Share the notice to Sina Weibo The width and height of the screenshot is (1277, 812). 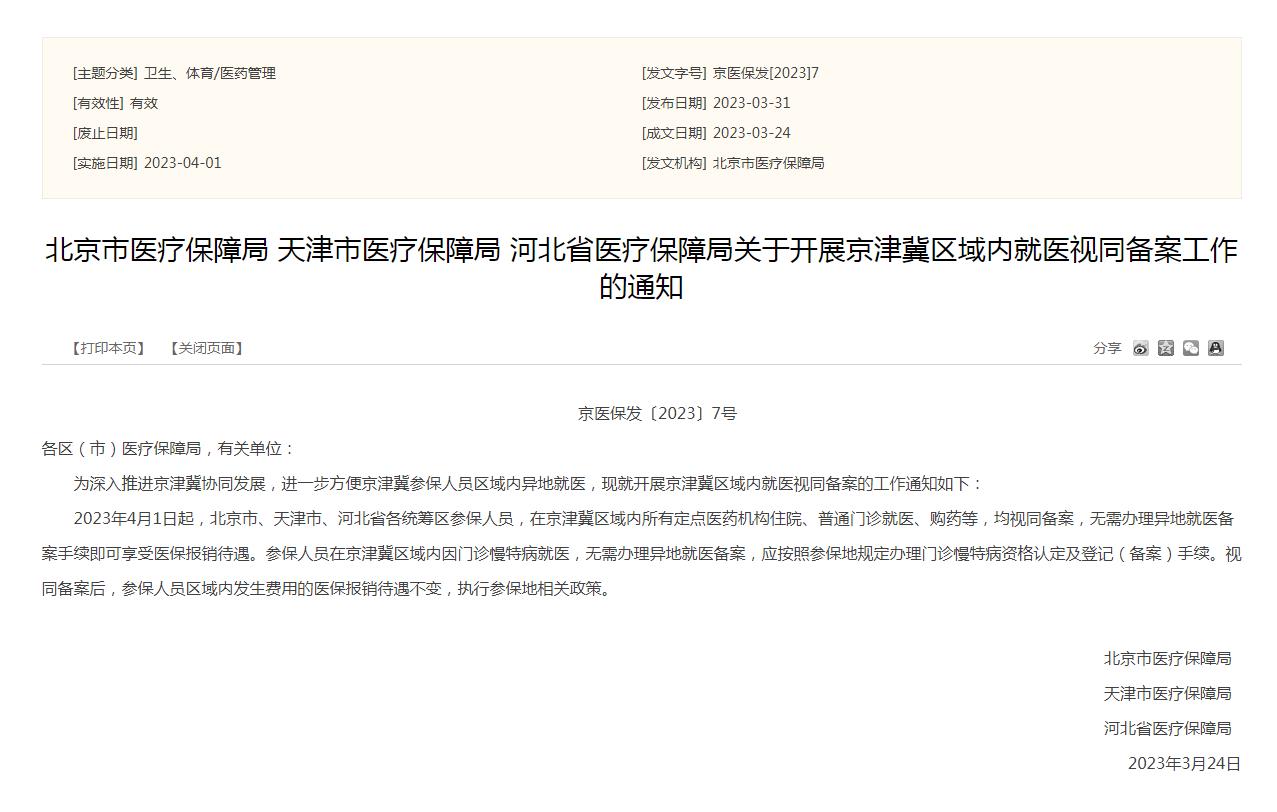[1140, 348]
